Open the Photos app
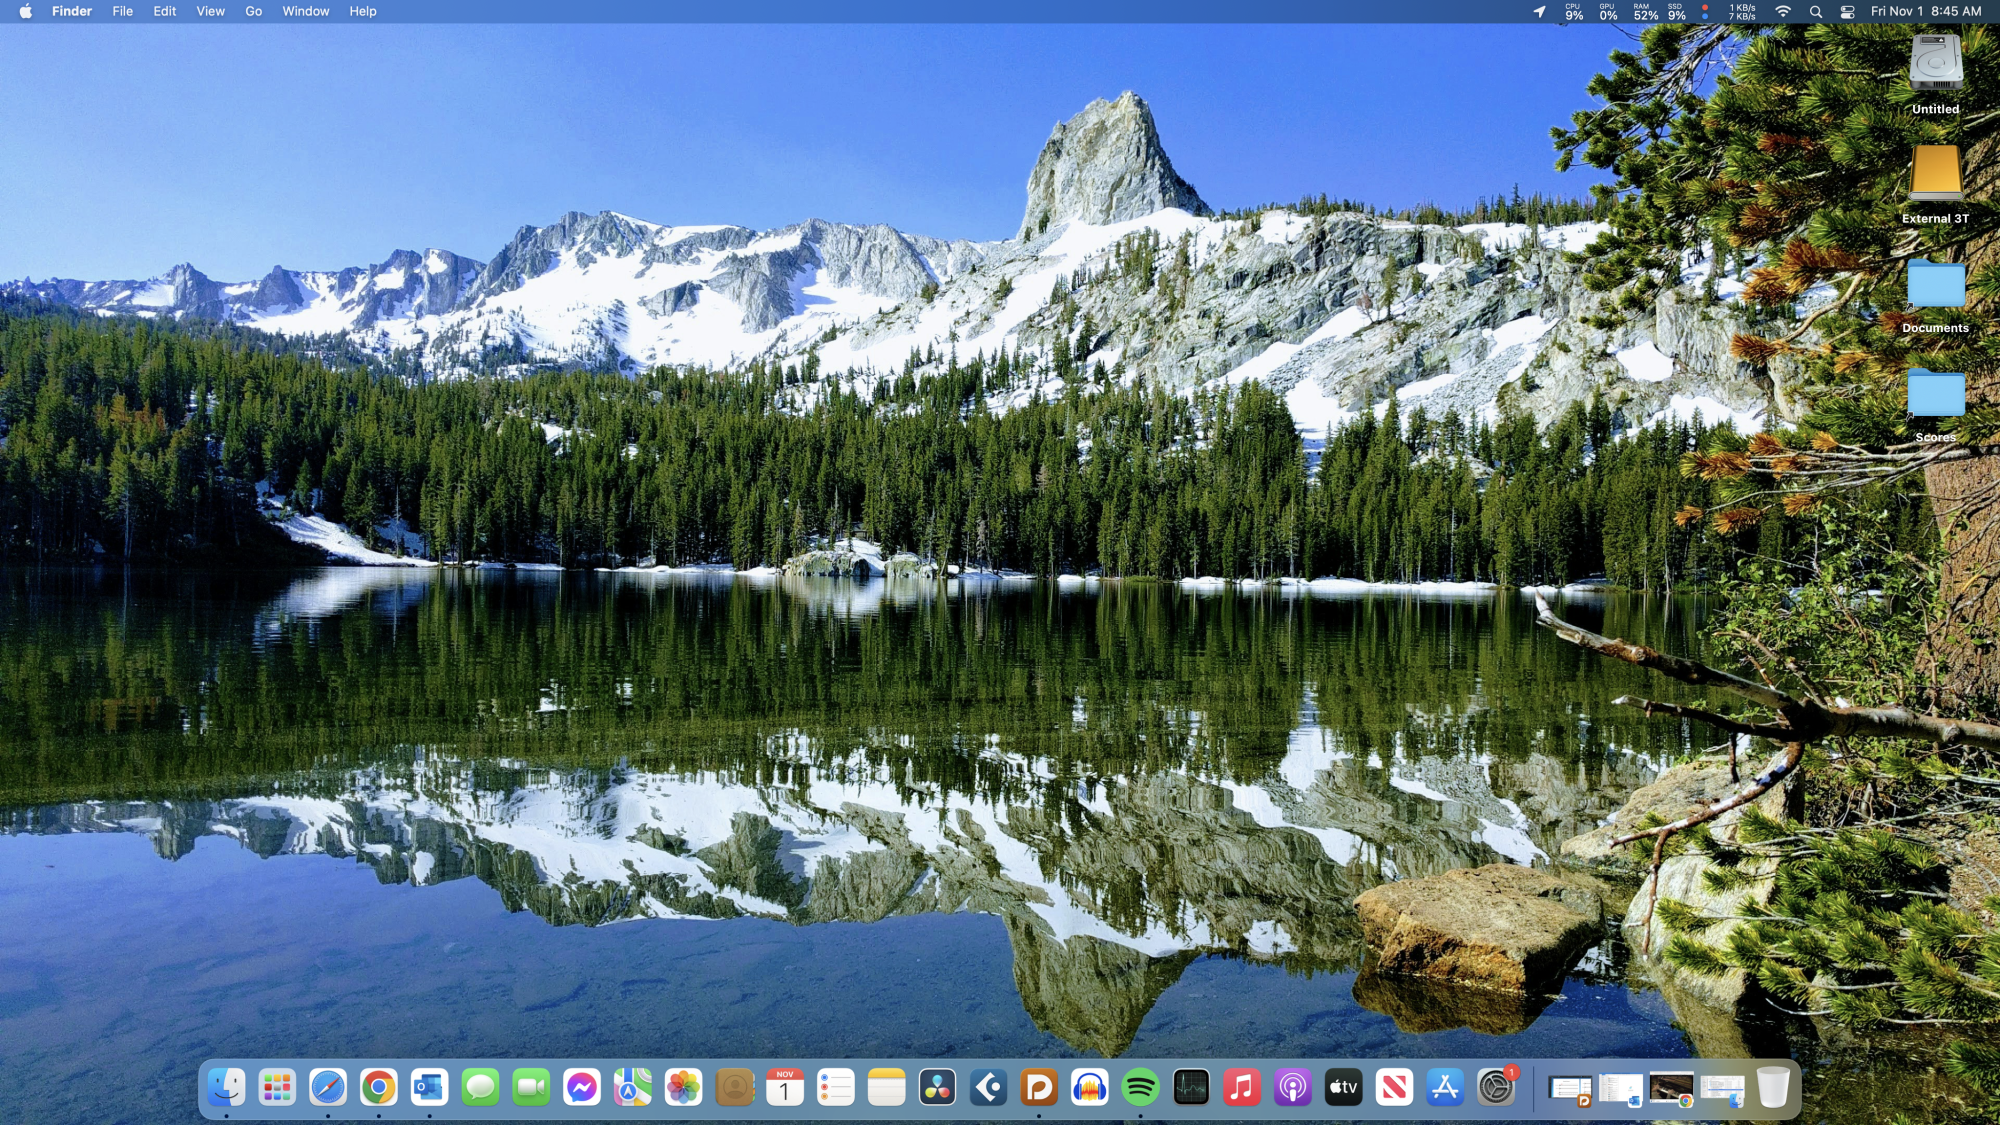 point(683,1087)
